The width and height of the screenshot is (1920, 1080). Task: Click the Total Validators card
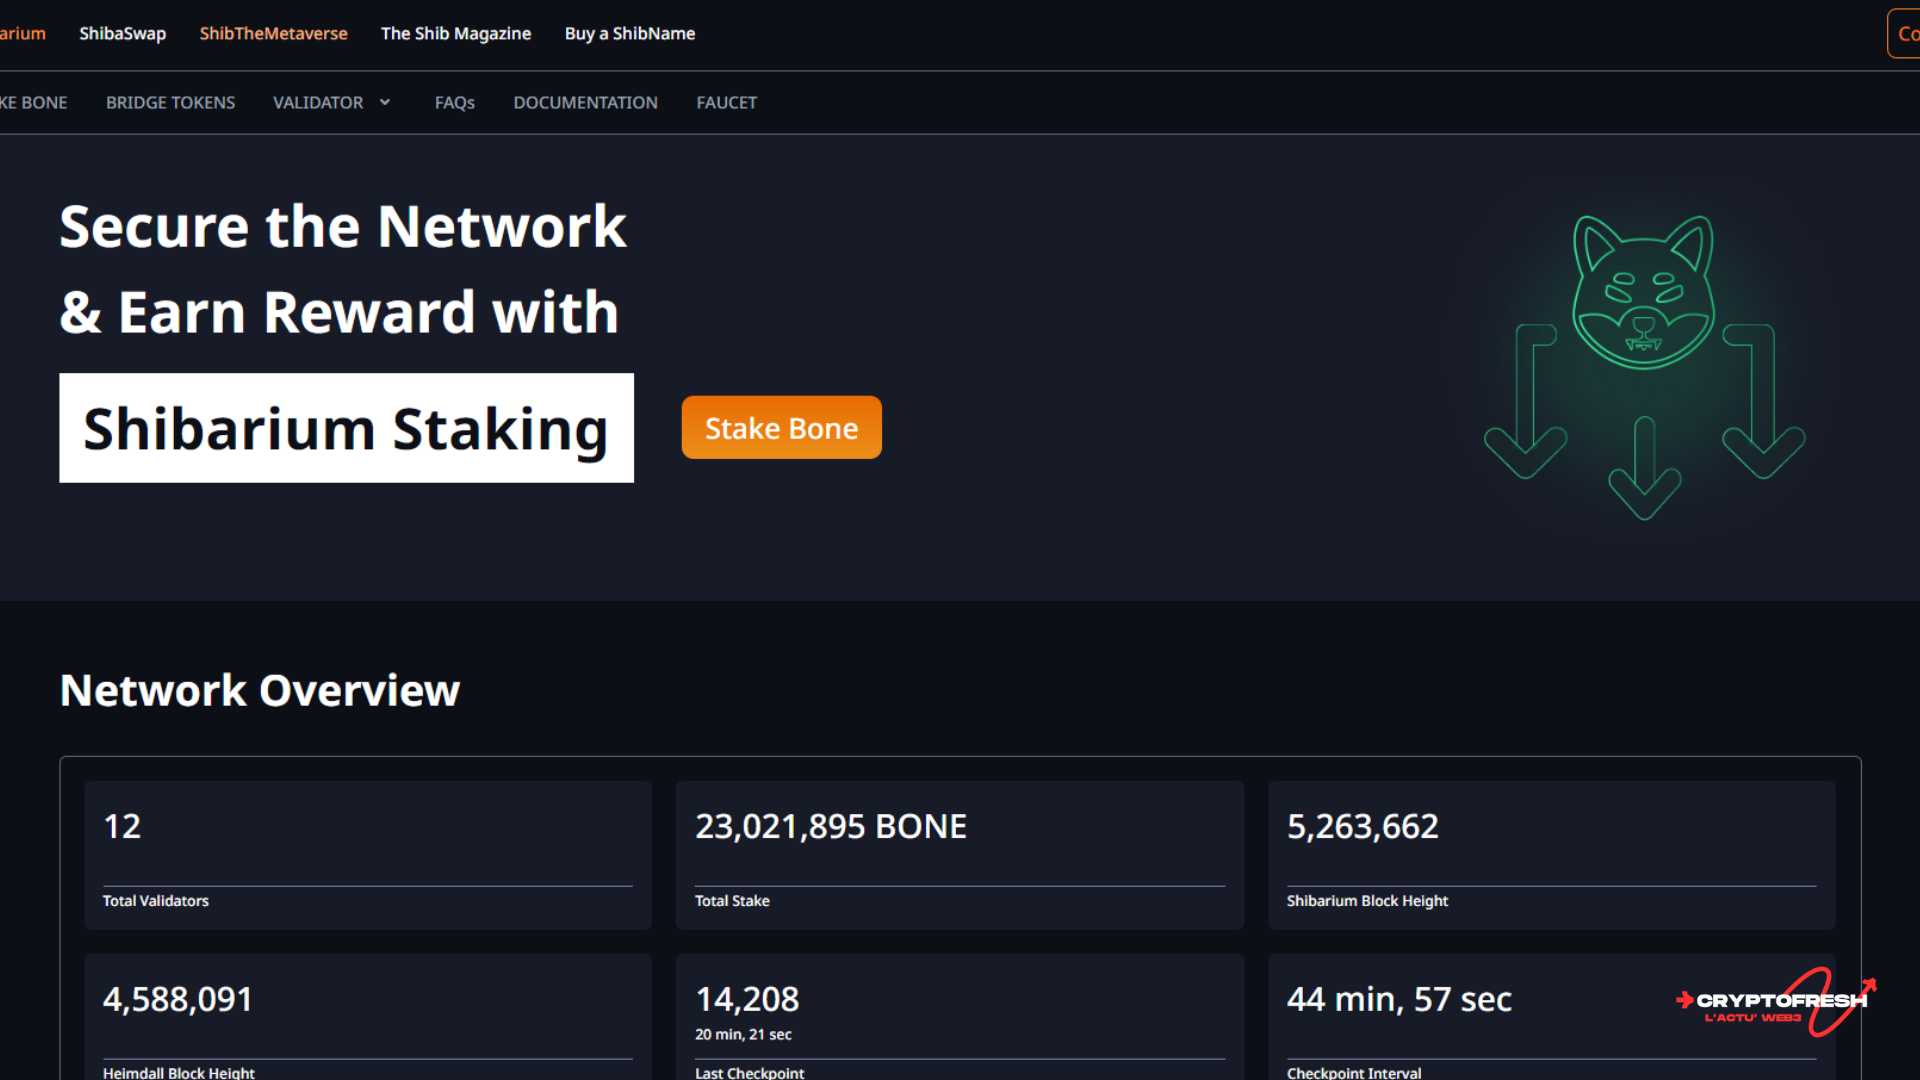(x=367, y=855)
